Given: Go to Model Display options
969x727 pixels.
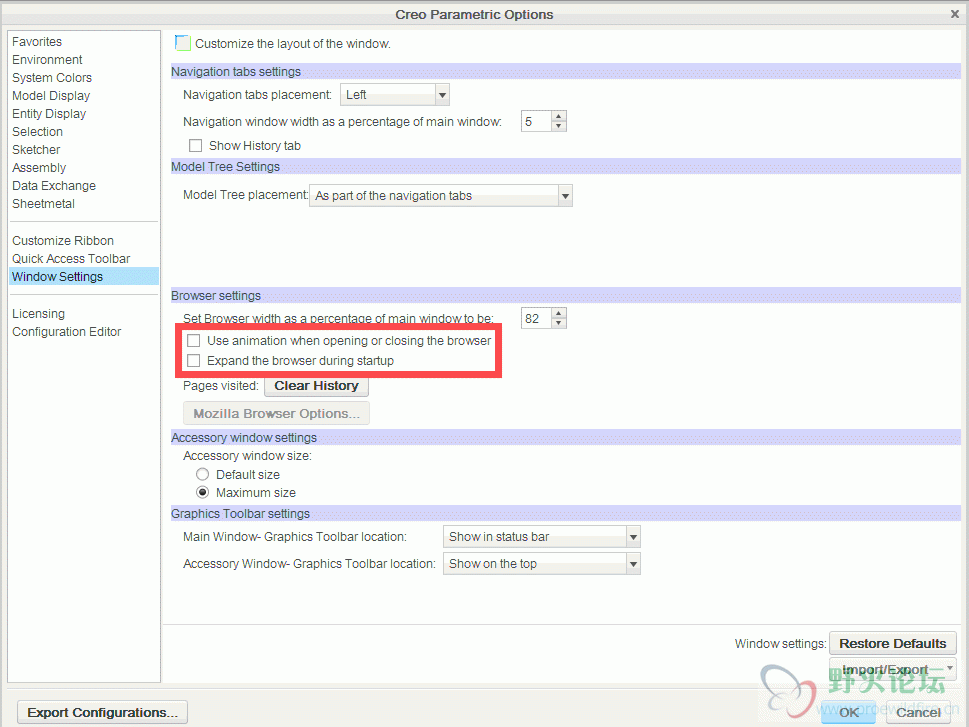Looking at the screenshot, I should (51, 95).
